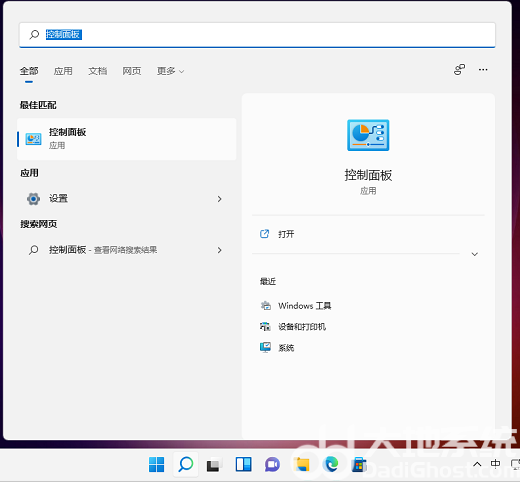The width and height of the screenshot is (520, 482).
Task: Open Task View from taskbar
Action: [x=214, y=465]
